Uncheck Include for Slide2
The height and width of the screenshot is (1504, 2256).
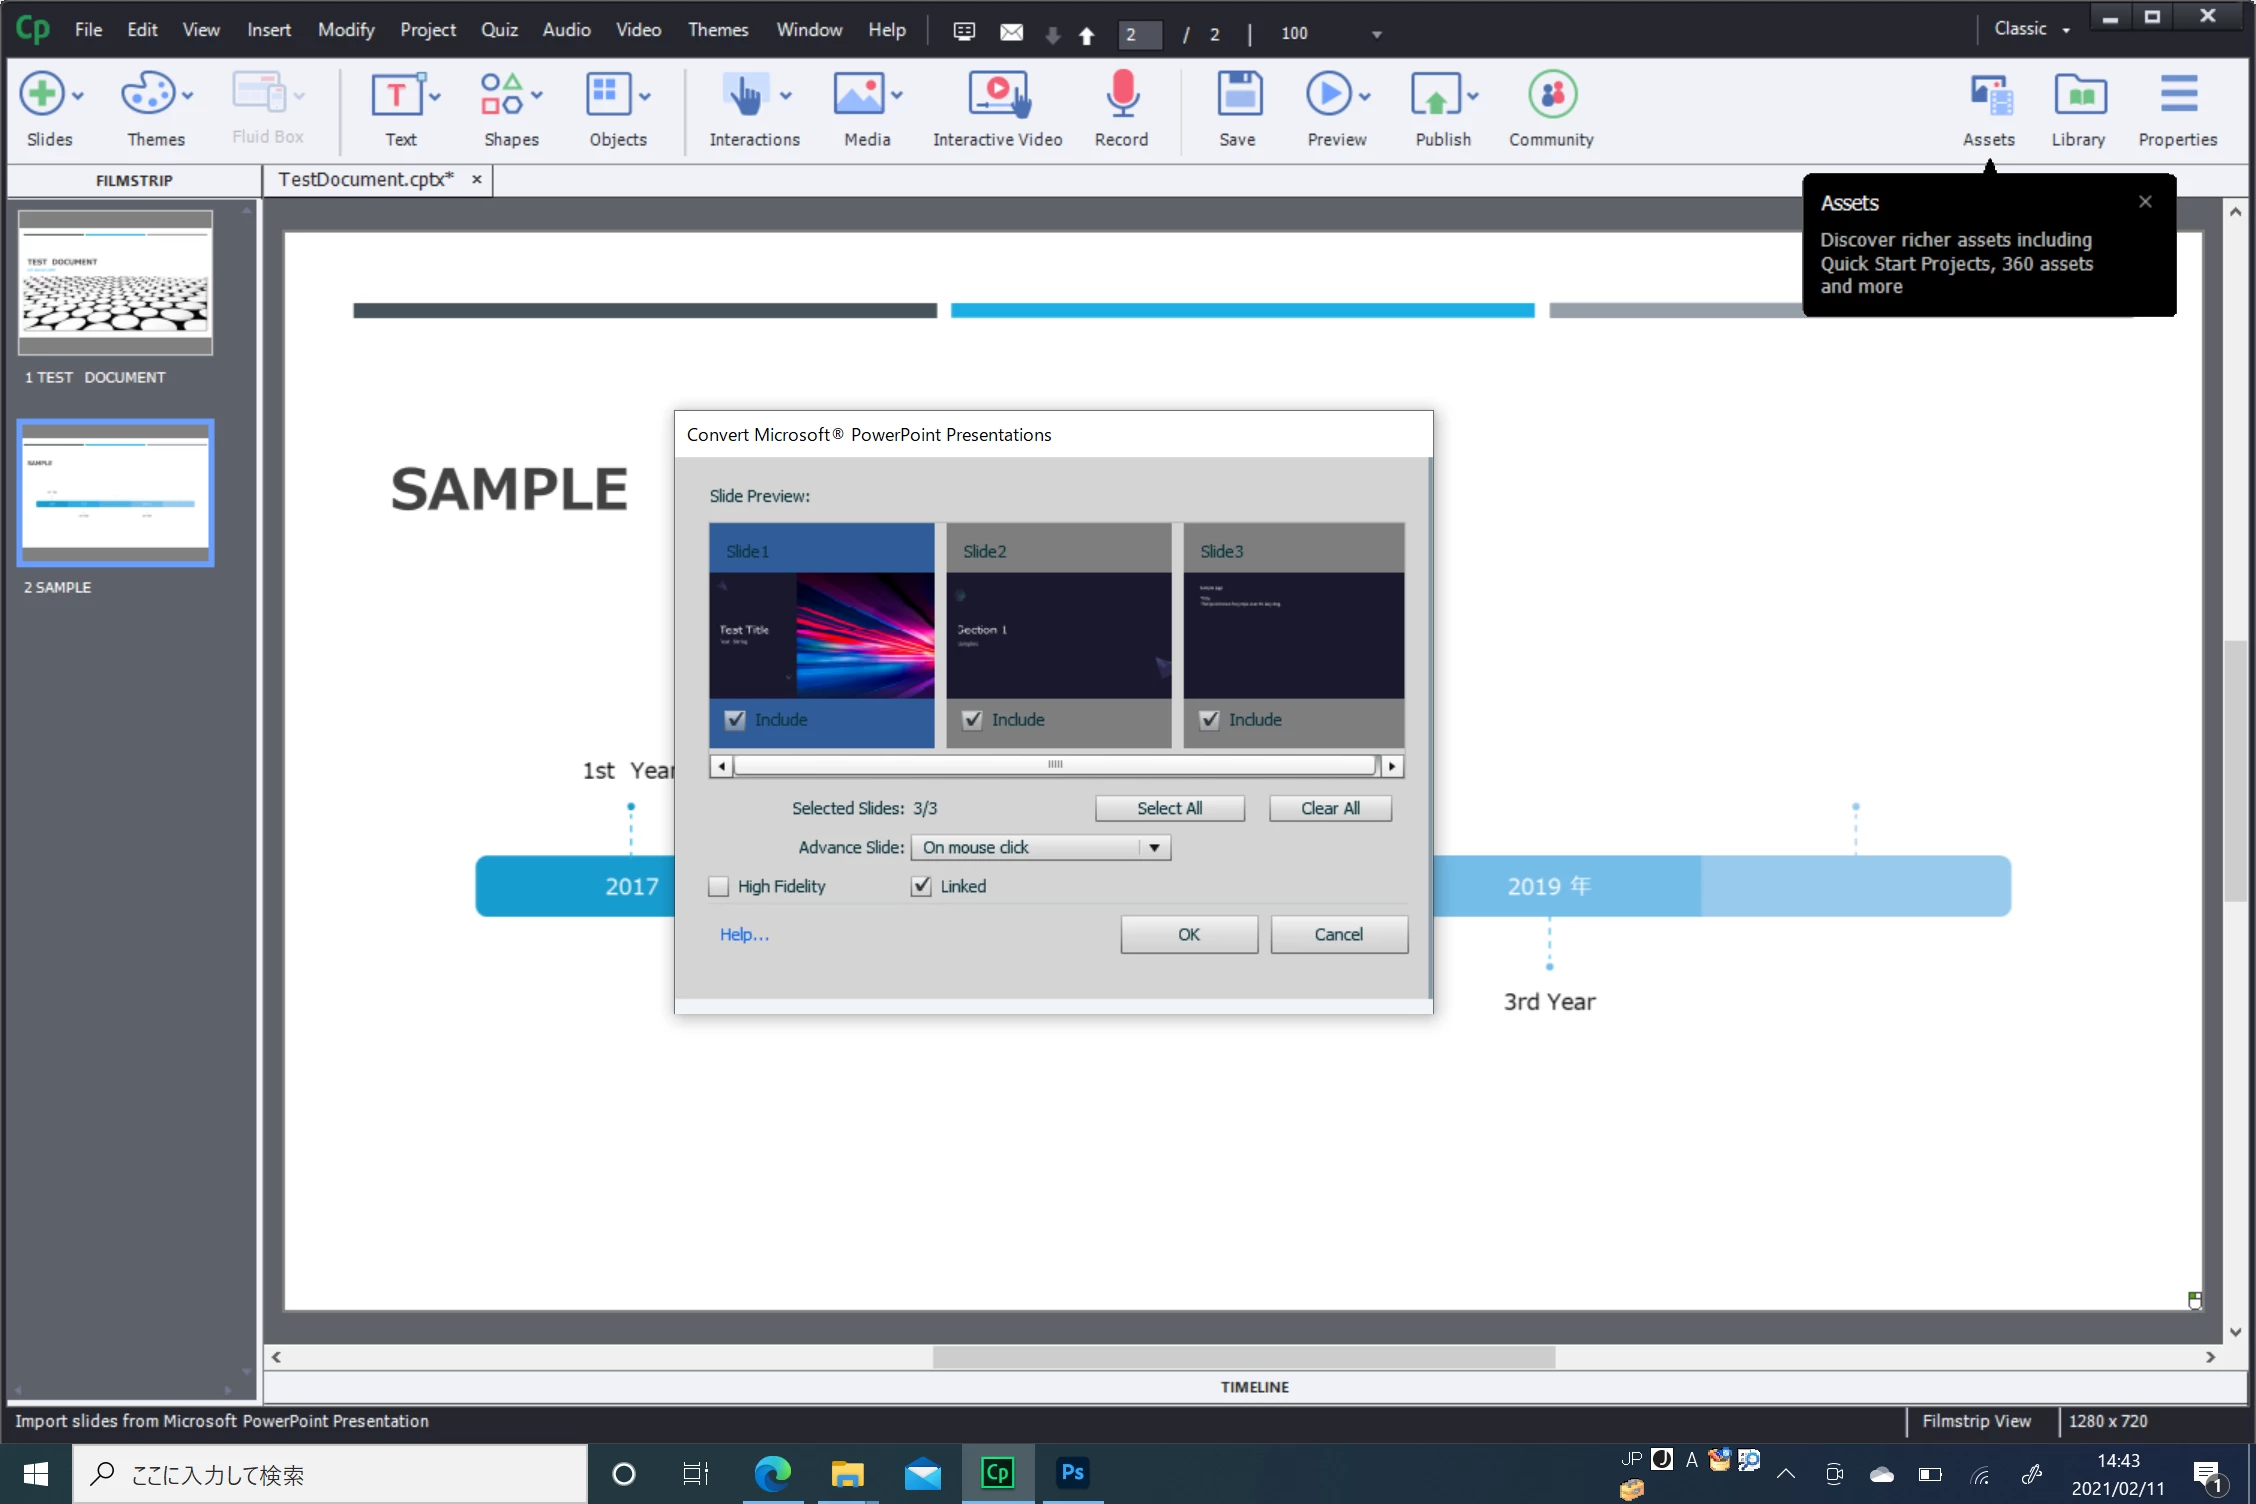tap(972, 720)
